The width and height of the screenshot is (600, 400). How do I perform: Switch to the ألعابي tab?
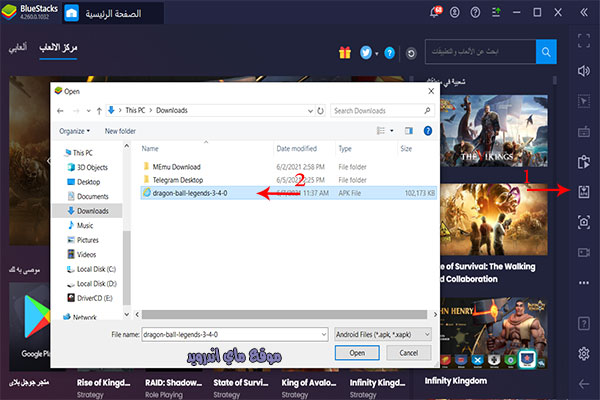(18, 48)
